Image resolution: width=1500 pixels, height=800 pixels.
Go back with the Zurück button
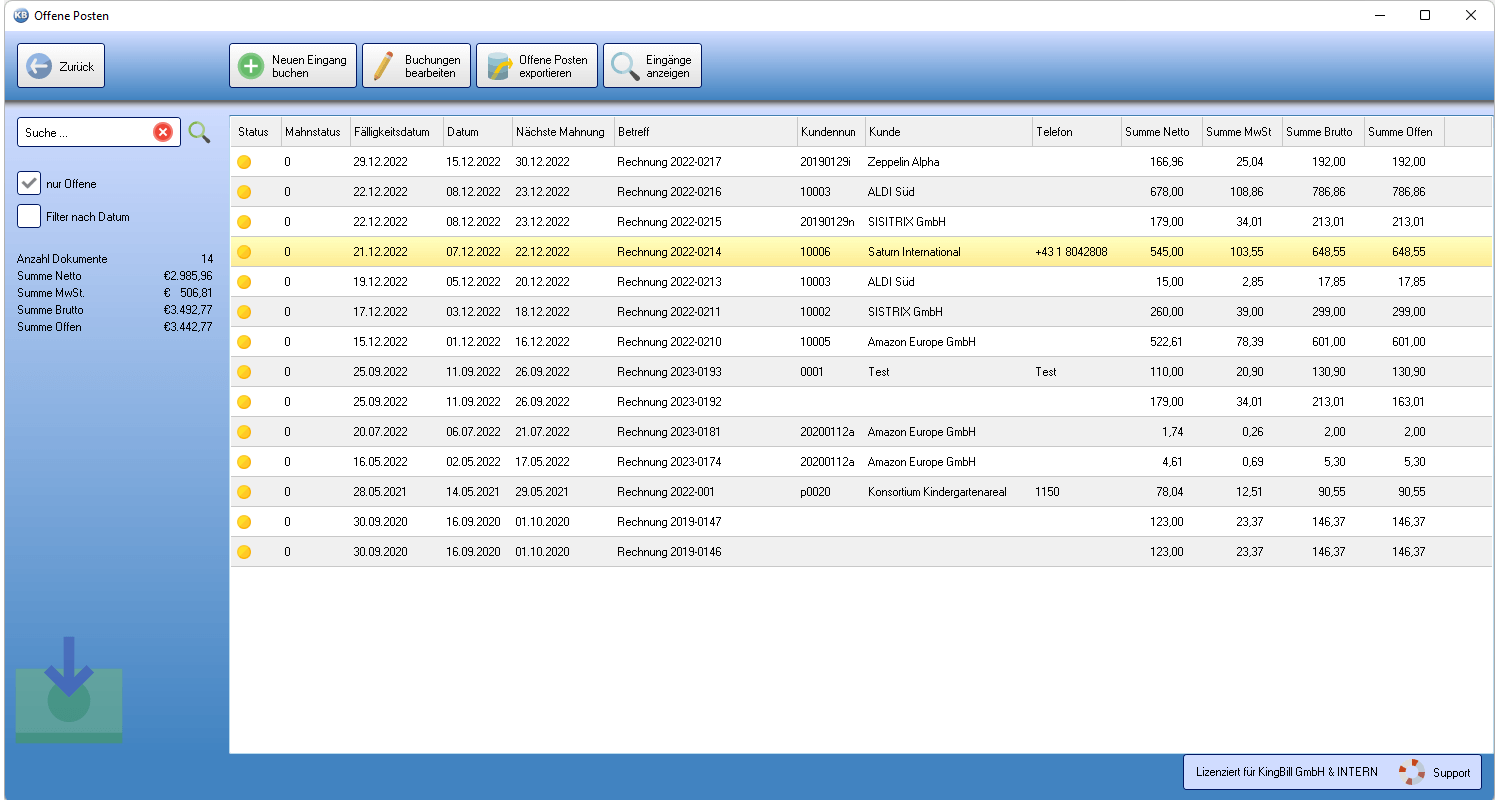61,66
